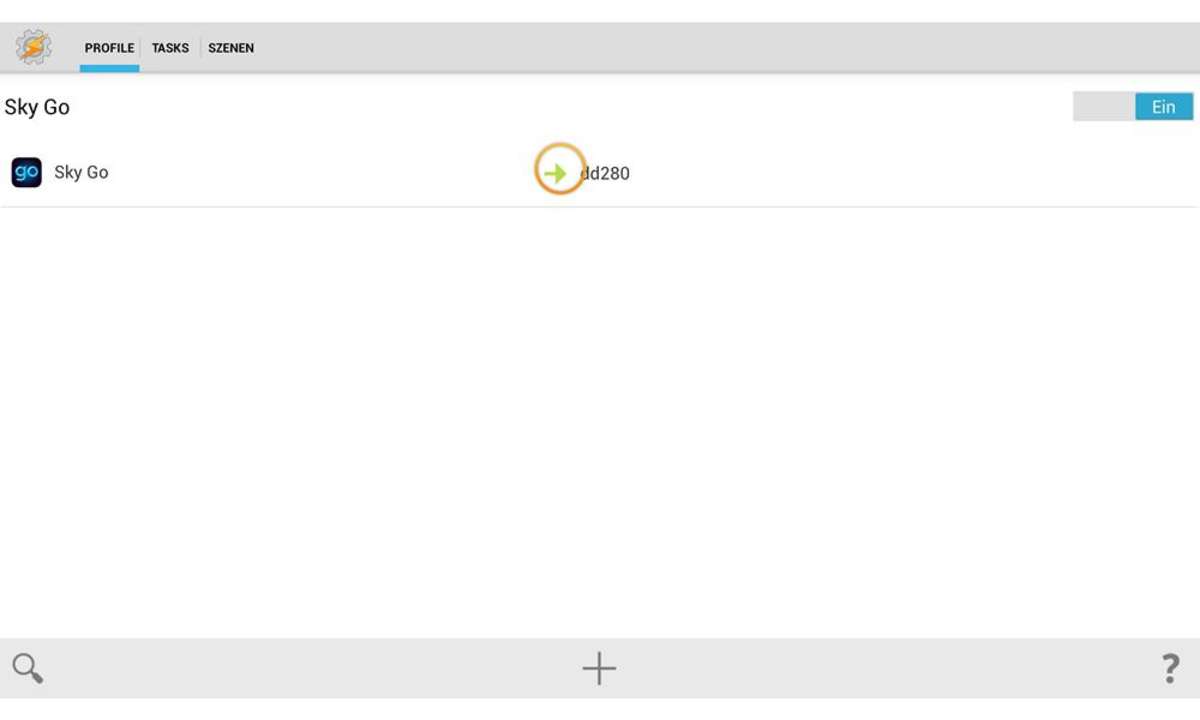Open help via the question mark icon

pyautogui.click(x=1170, y=668)
